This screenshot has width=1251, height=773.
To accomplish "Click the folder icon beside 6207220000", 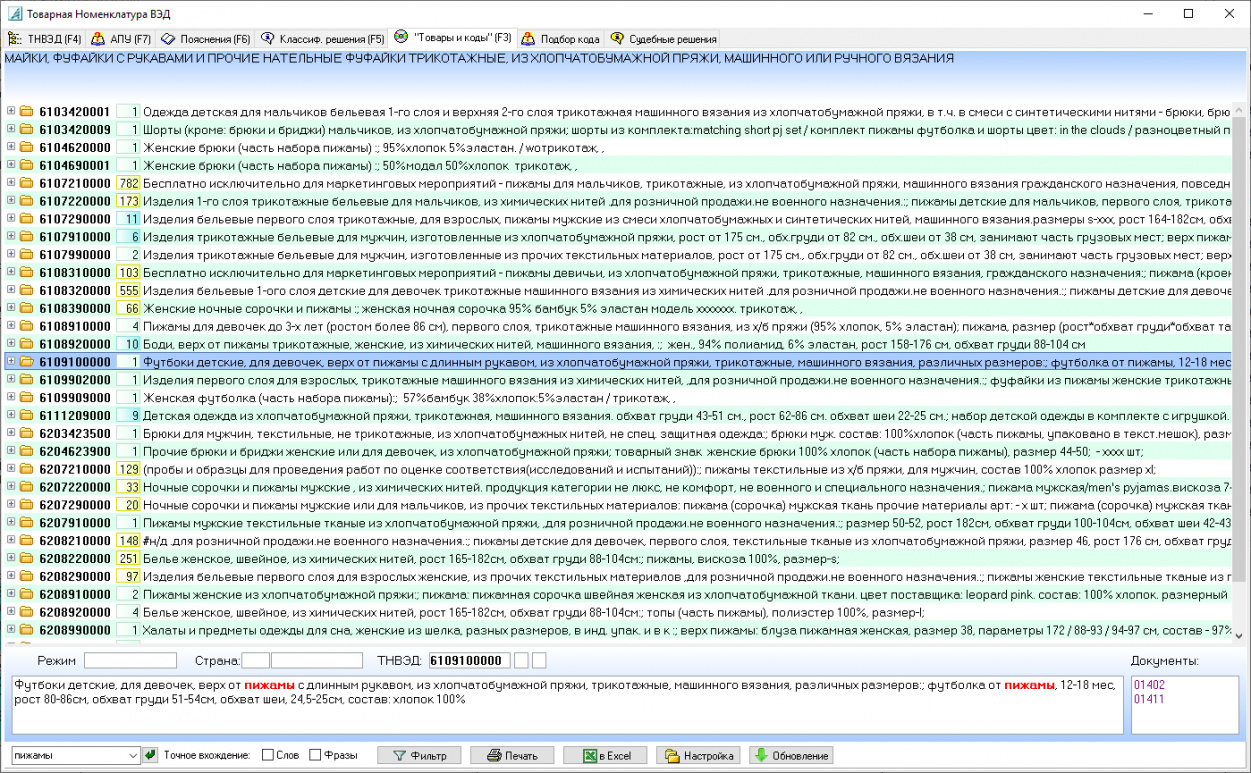I will coord(27,487).
